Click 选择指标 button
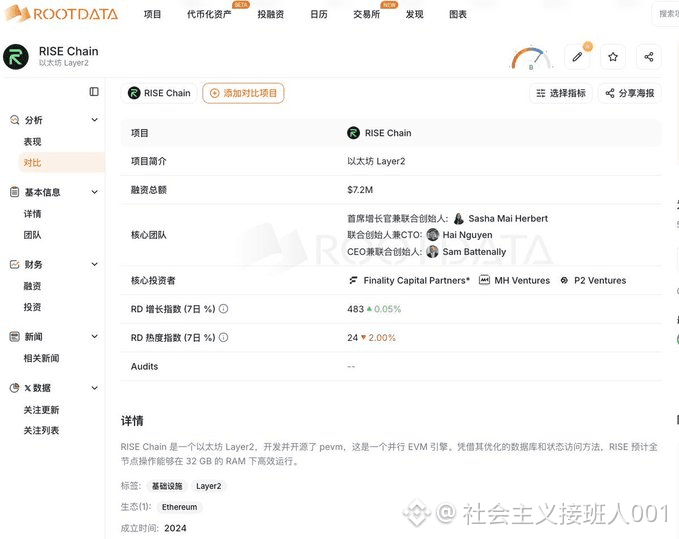Viewport: 679px width, 539px height. (x=561, y=93)
